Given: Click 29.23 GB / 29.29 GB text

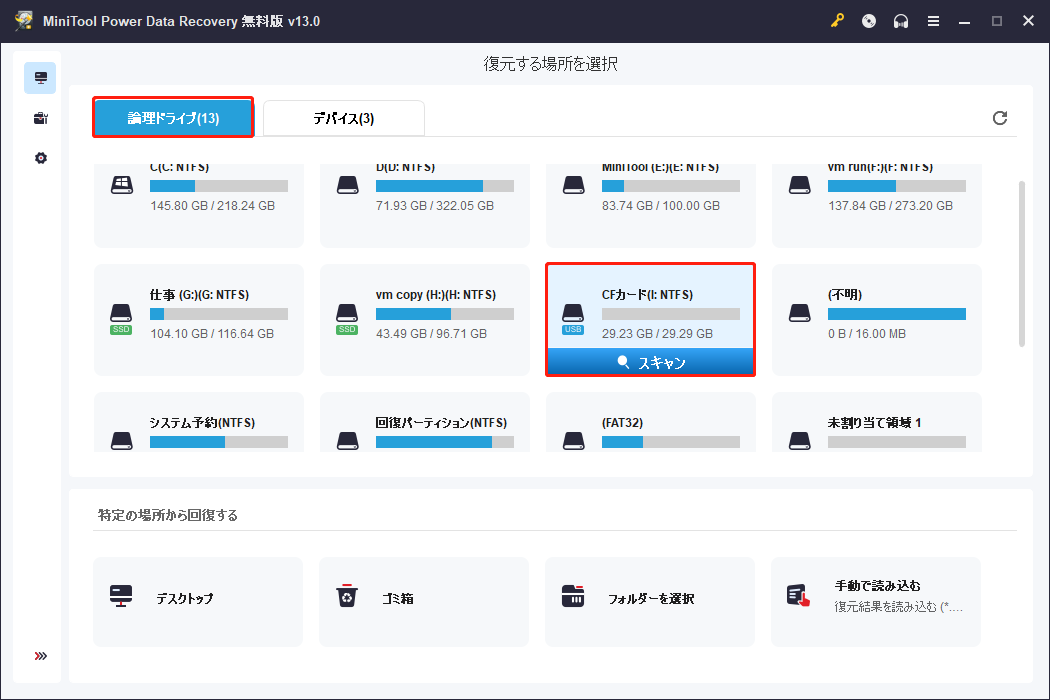Looking at the screenshot, I should click(x=658, y=334).
